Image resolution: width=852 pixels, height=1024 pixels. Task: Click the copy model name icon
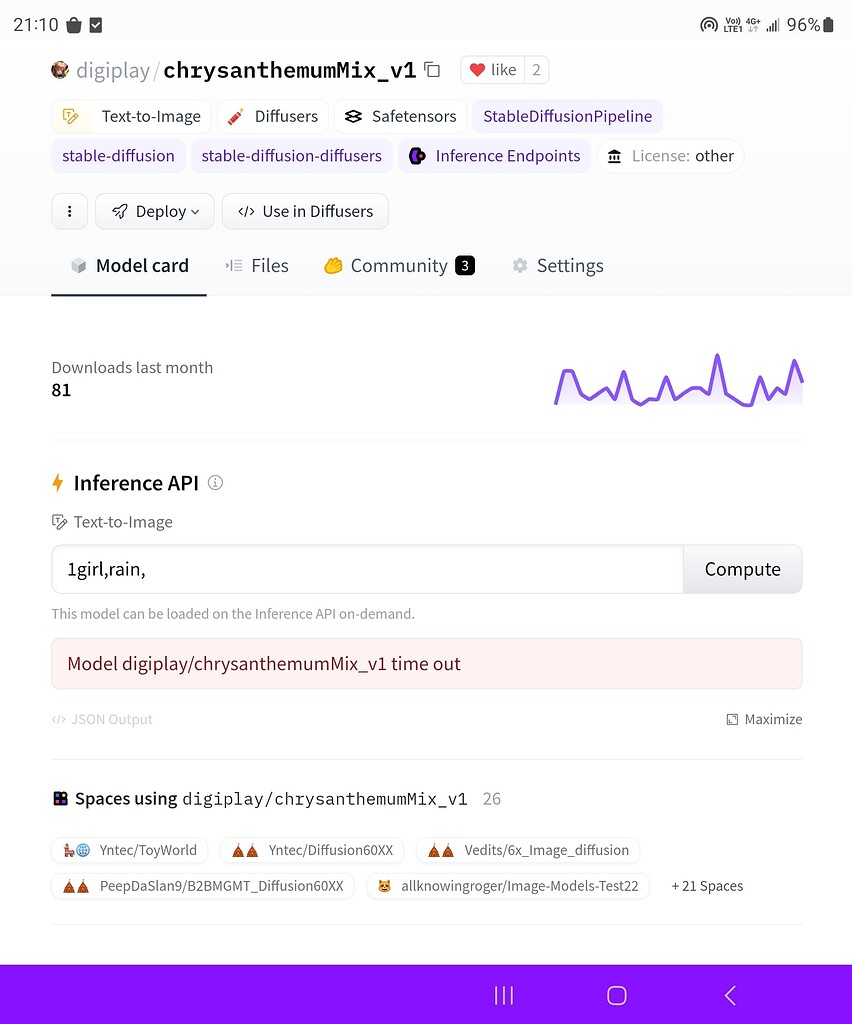coord(432,70)
